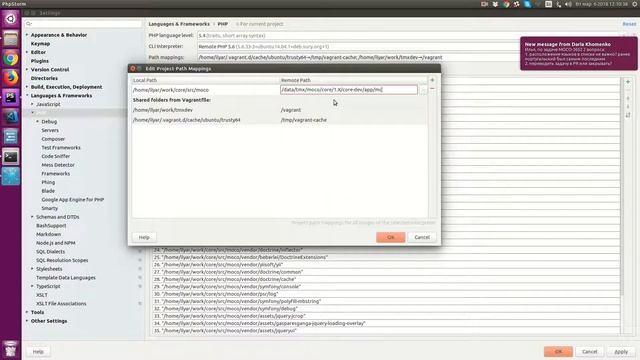Expand the TypeScript settings node
The width and height of the screenshot is (640, 360).
click(x=33, y=287)
